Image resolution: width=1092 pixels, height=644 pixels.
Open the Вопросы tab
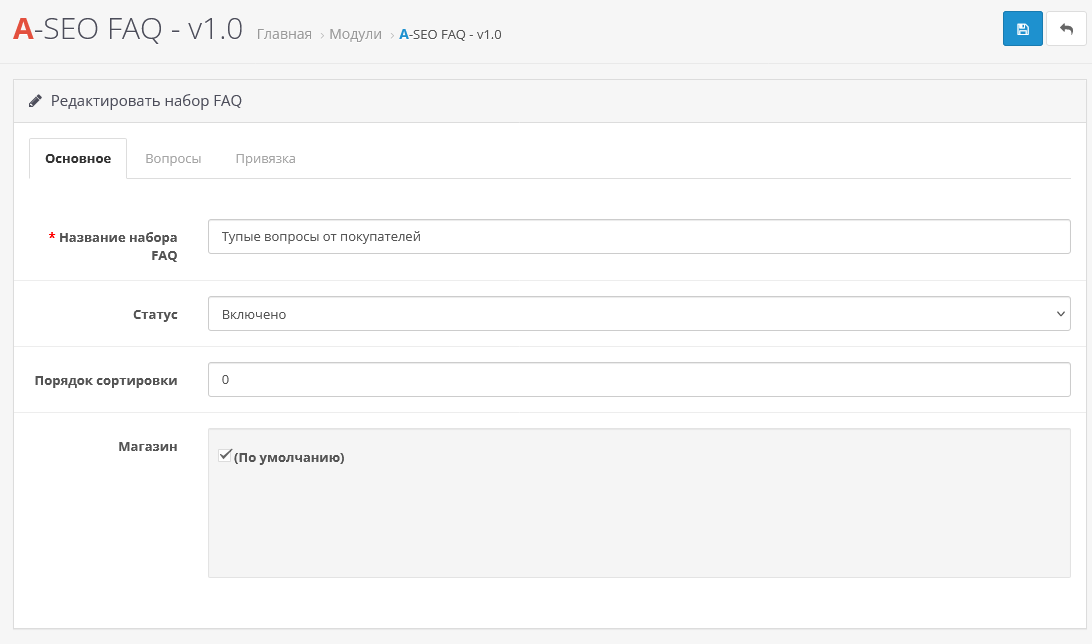tap(173, 159)
